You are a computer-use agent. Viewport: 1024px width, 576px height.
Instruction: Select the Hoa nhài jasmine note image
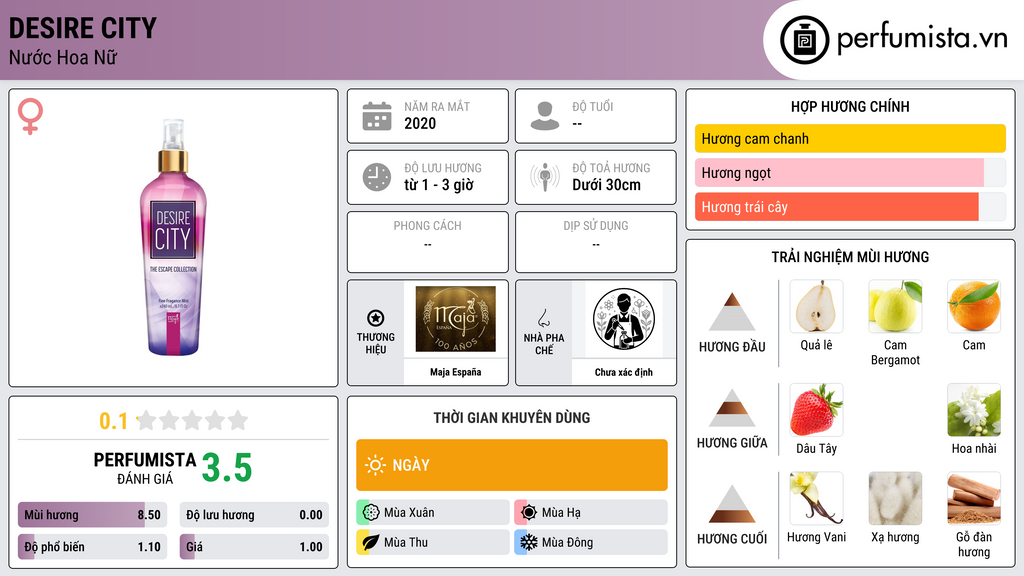(974, 409)
